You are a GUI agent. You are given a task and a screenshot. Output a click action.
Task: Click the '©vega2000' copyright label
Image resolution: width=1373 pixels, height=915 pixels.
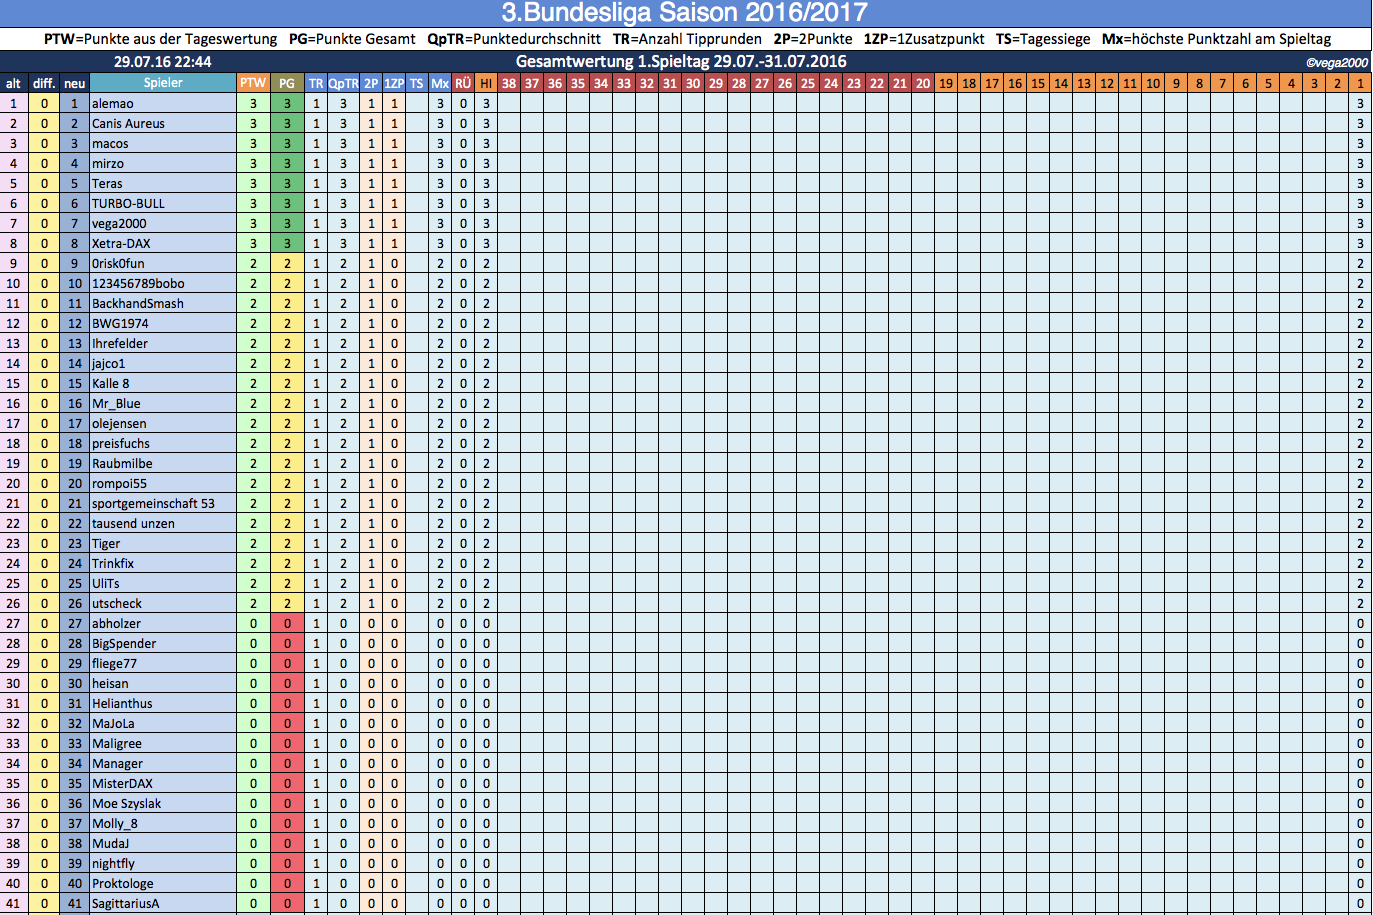pyautogui.click(x=1337, y=63)
